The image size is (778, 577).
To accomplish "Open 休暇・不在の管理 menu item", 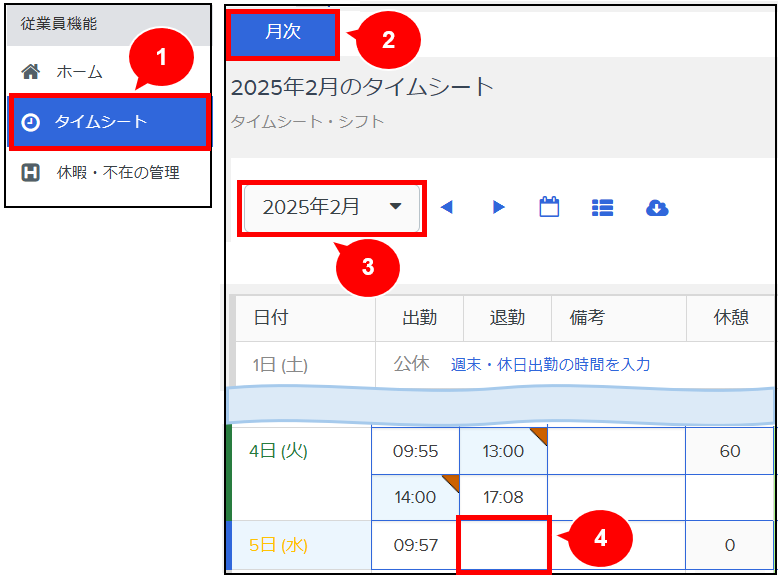I will (x=118, y=173).
